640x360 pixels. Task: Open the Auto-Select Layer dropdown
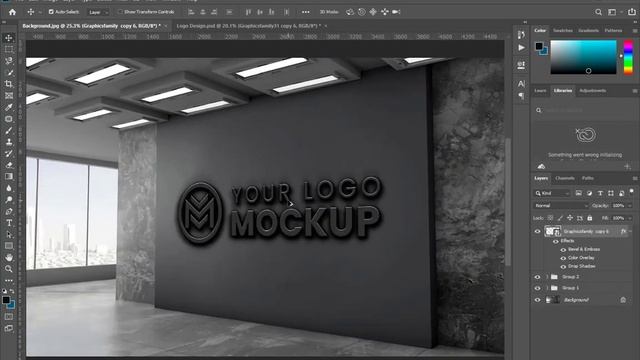[x=98, y=12]
